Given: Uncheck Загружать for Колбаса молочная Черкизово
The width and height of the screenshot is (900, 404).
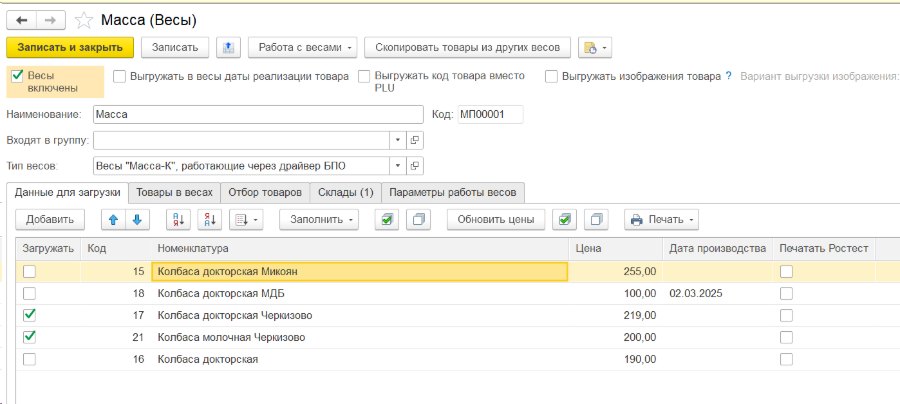Looking at the screenshot, I should [x=29, y=337].
